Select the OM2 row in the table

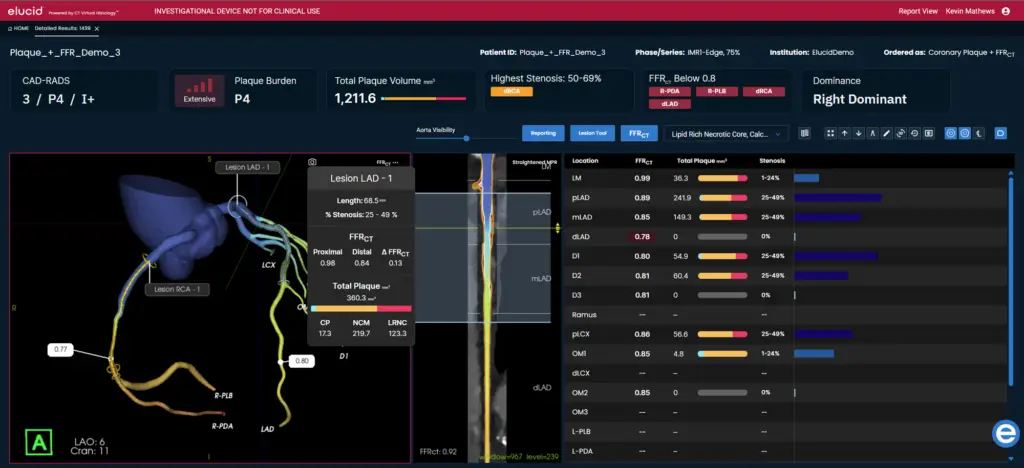[784, 392]
